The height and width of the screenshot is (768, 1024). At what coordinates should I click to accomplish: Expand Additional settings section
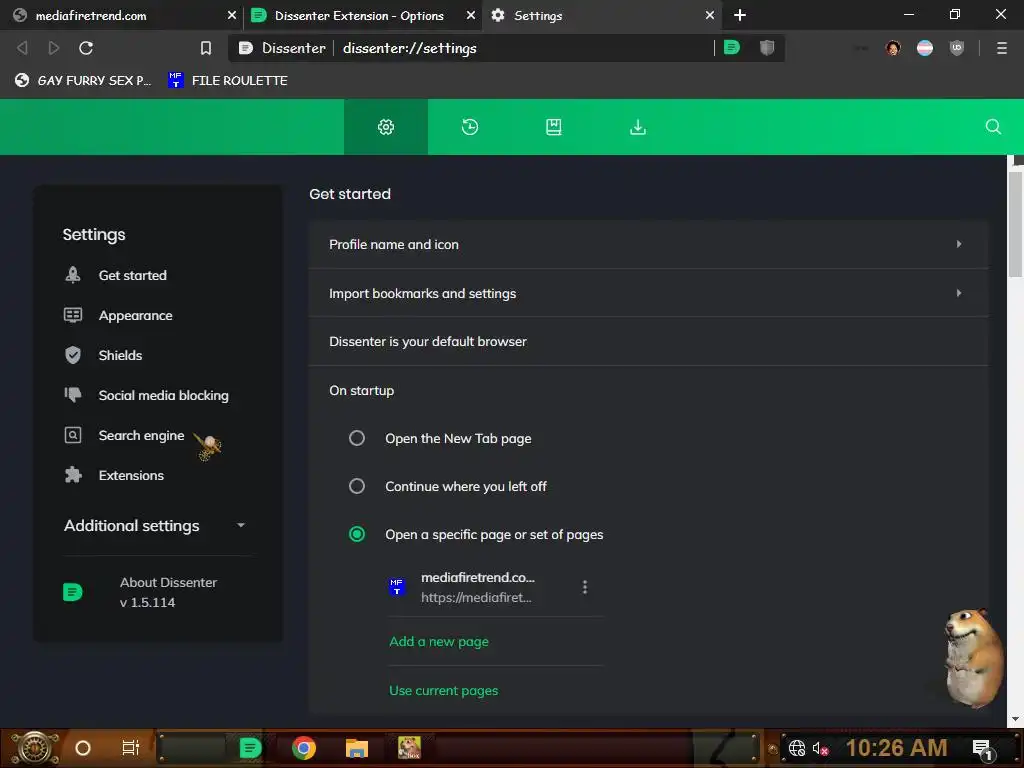click(155, 525)
